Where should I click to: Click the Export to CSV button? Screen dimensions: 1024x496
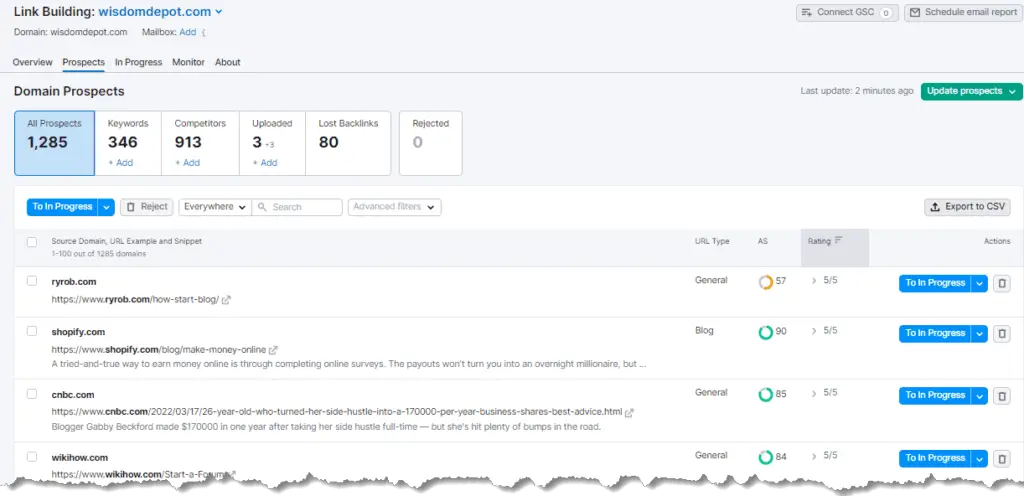pyautogui.click(x=968, y=207)
